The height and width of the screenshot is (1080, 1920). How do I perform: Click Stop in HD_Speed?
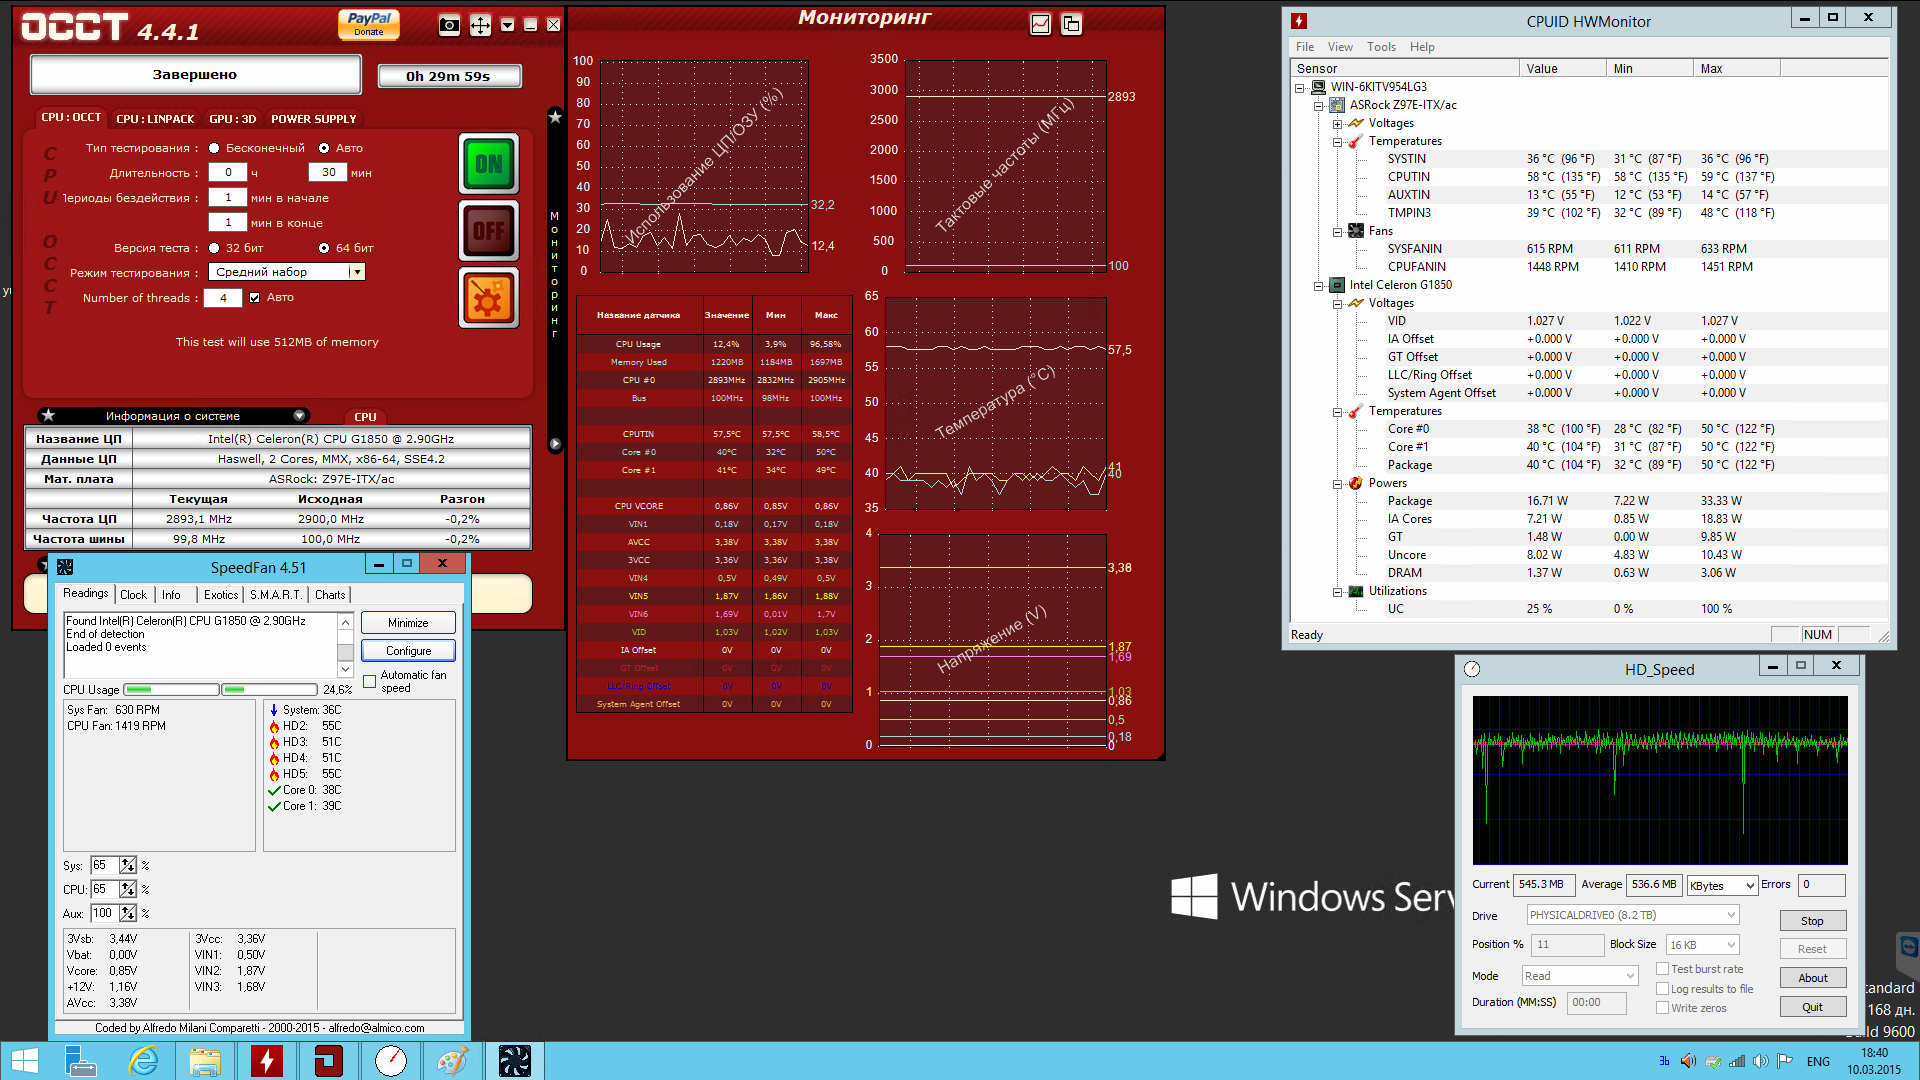[1812, 921]
